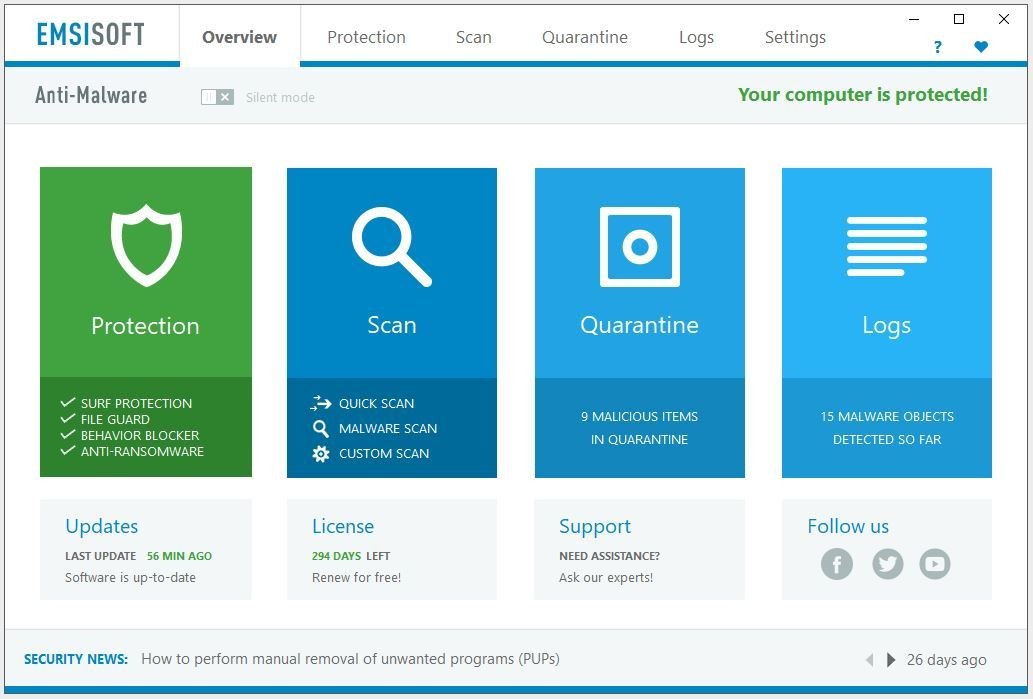The image size is (1033, 699).
Task: Show next security news with right arrow
Action: click(x=891, y=660)
